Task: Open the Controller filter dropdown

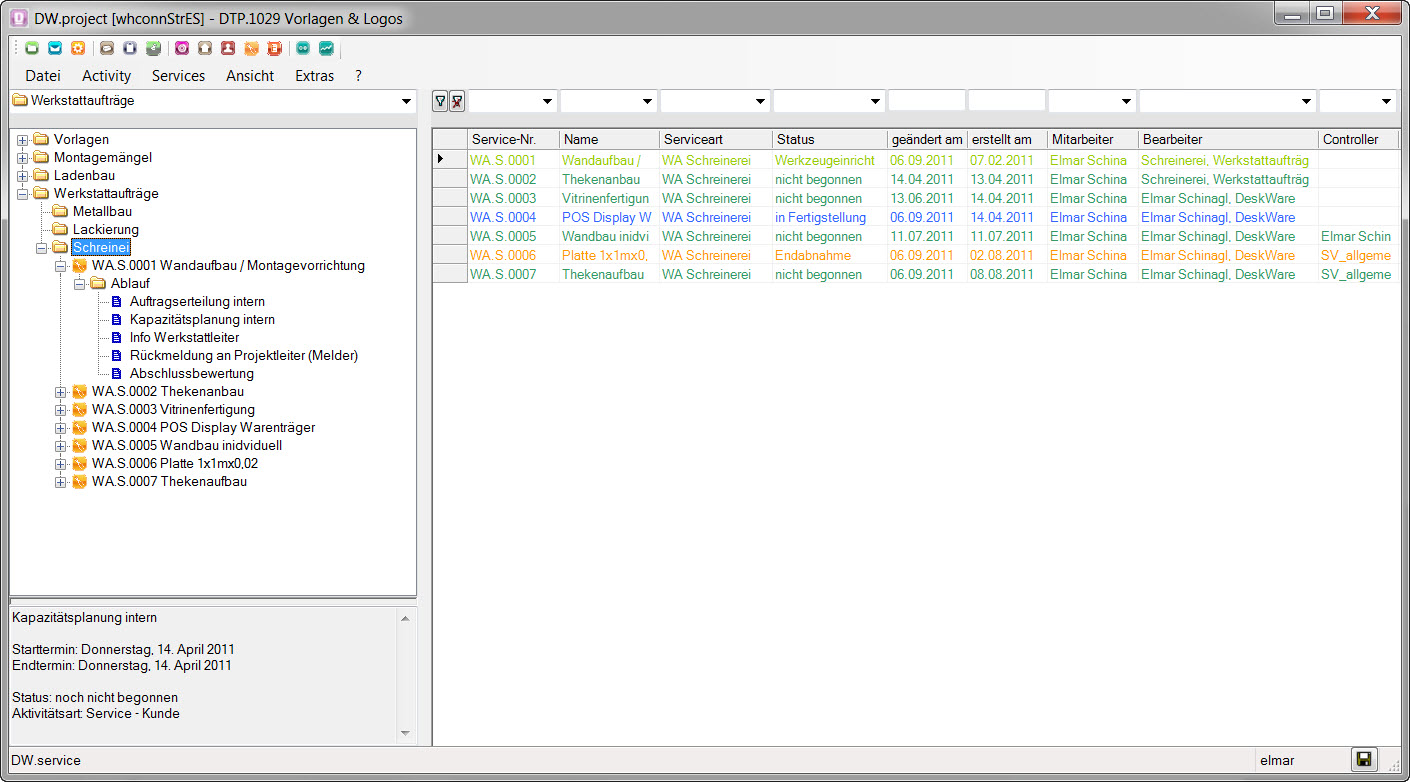Action: [x=1386, y=102]
